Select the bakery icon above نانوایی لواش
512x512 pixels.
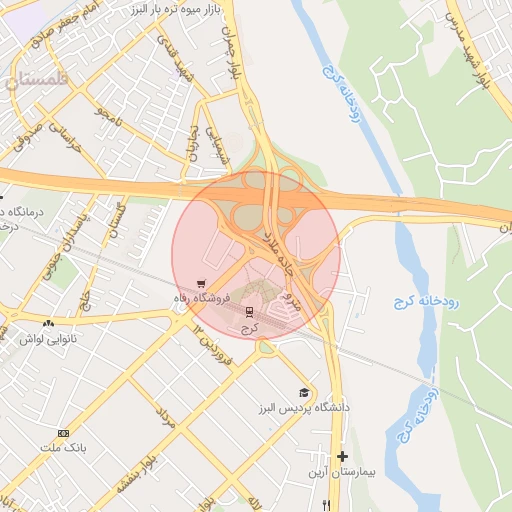[48, 323]
